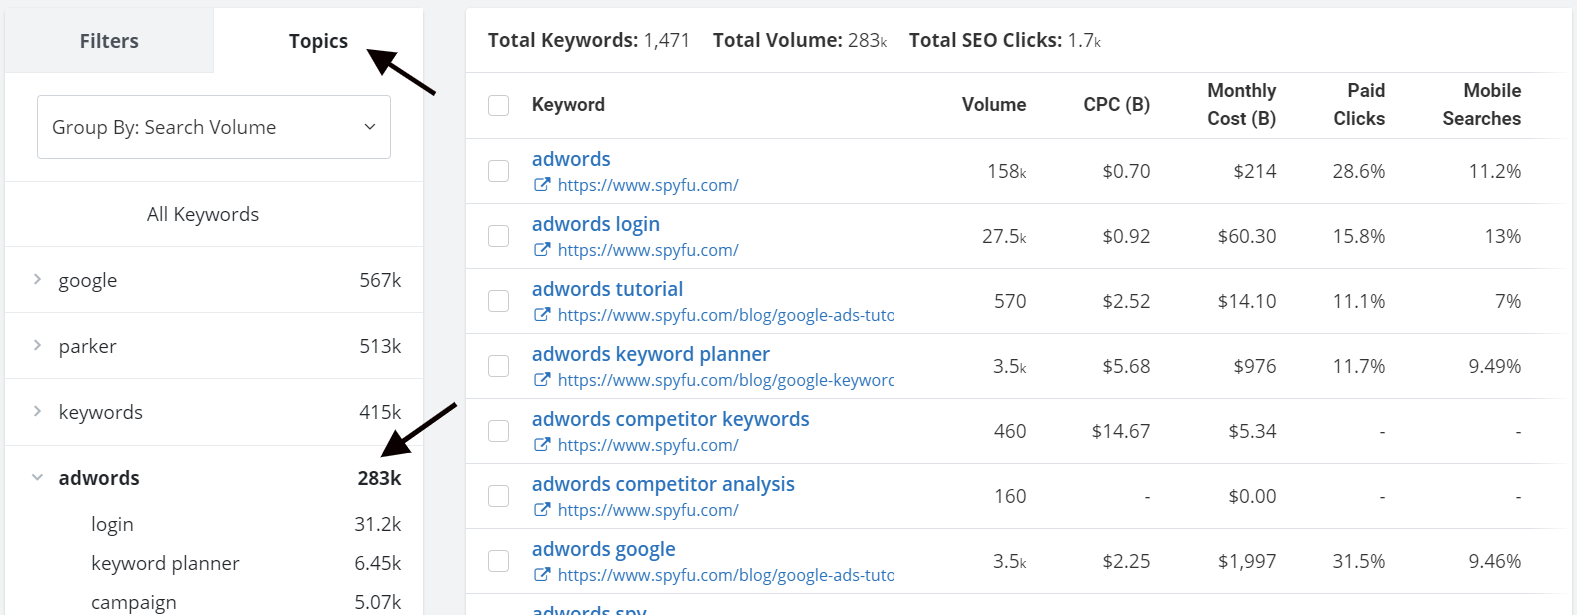Viewport: 1577px width, 615px height.
Task: Open external link icon under adwords competitor analysis
Action: [x=542, y=510]
